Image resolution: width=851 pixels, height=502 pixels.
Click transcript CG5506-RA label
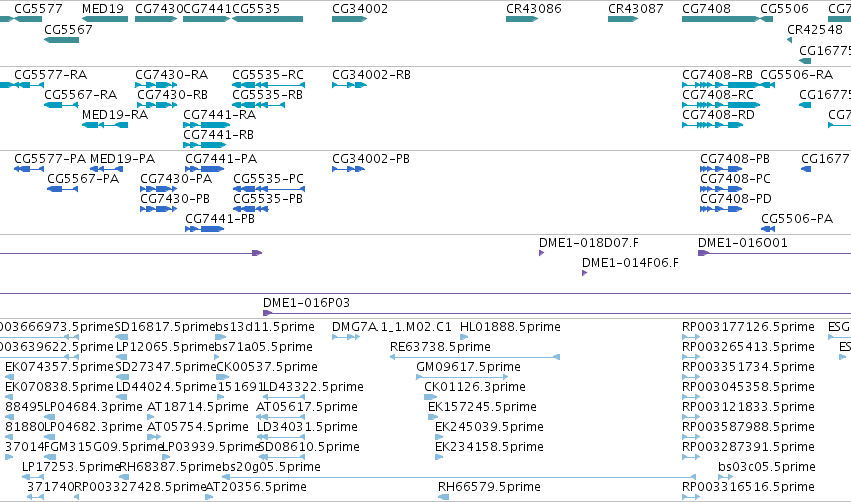pos(797,74)
